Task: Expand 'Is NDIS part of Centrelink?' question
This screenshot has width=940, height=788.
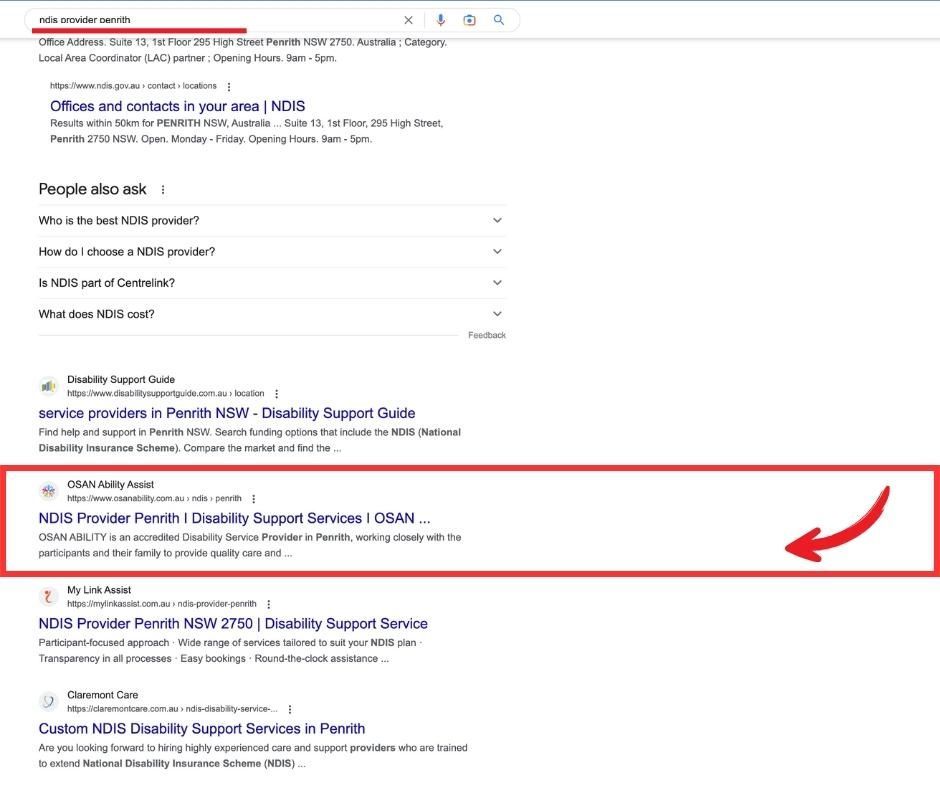Action: (272, 283)
